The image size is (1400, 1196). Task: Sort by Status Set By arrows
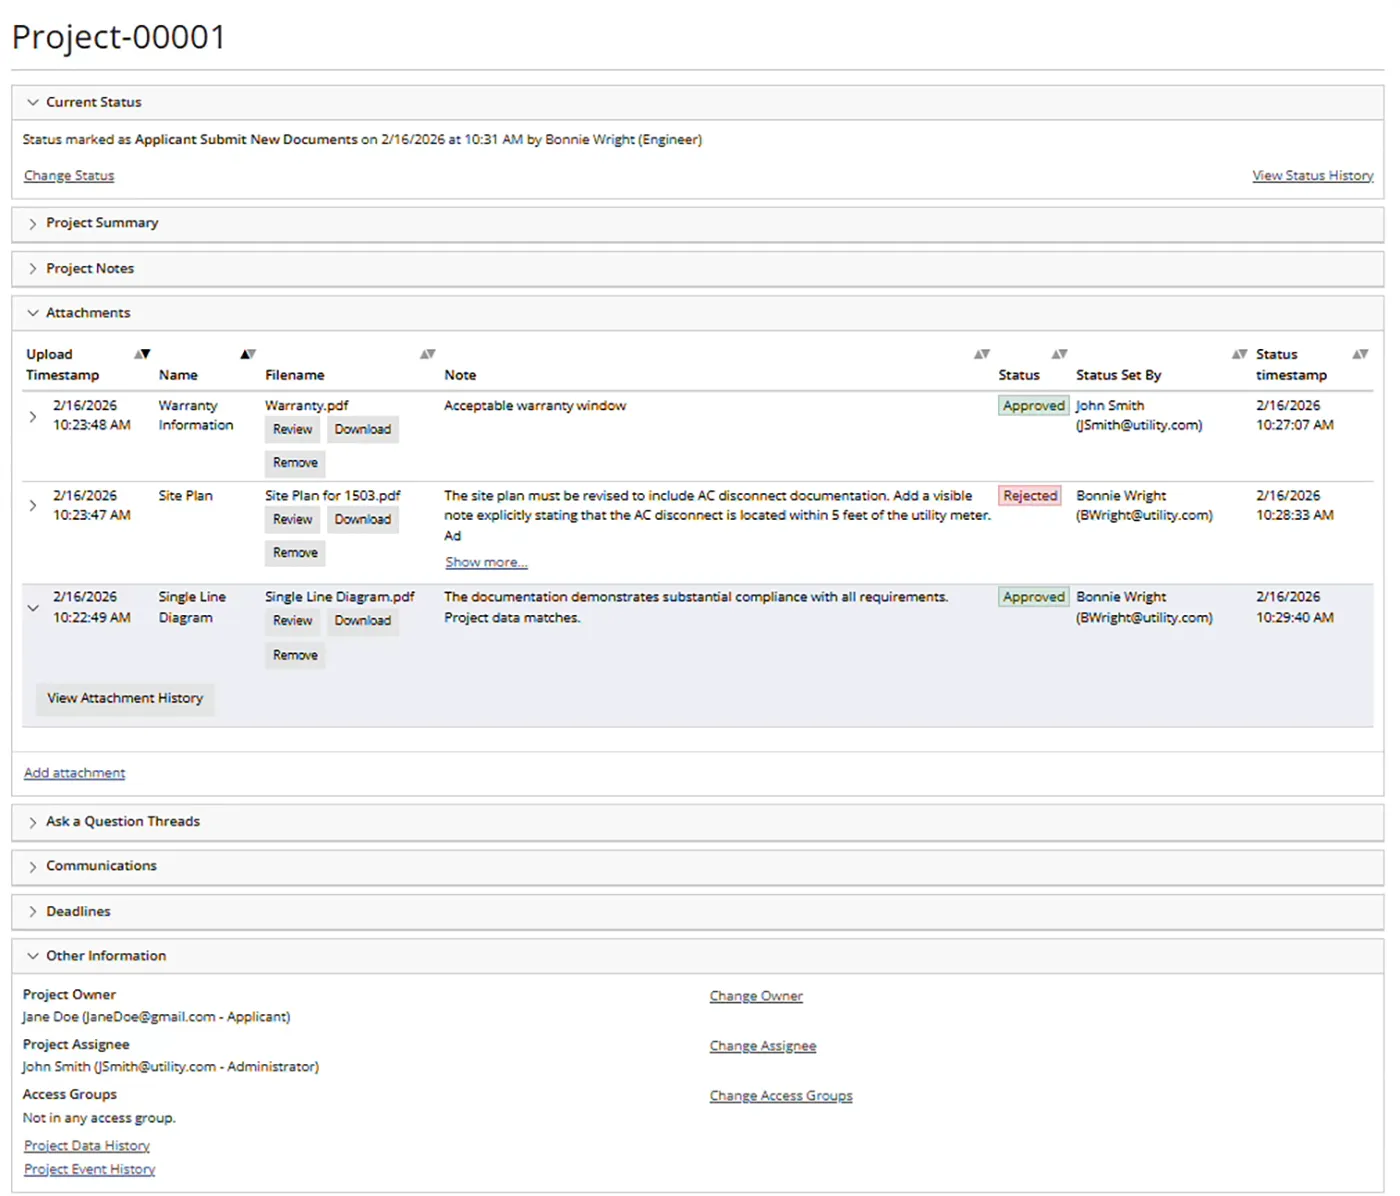click(1240, 354)
